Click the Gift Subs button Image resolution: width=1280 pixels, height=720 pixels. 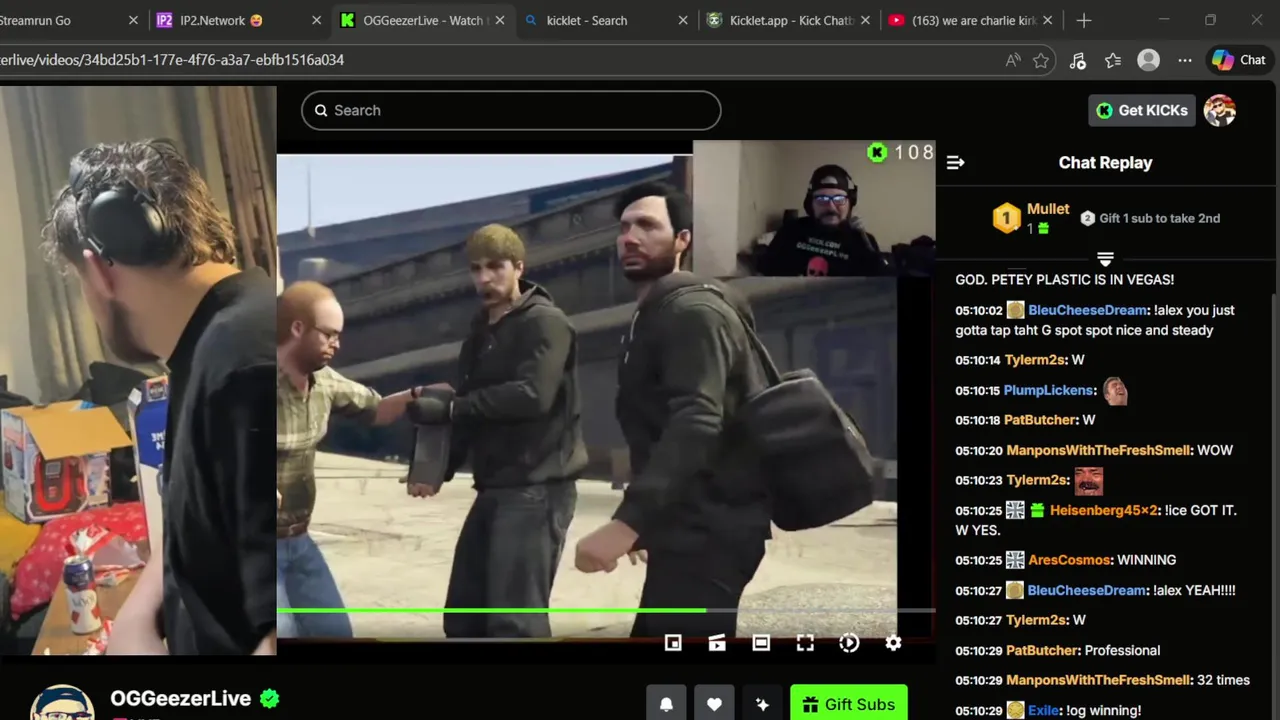tap(848, 704)
